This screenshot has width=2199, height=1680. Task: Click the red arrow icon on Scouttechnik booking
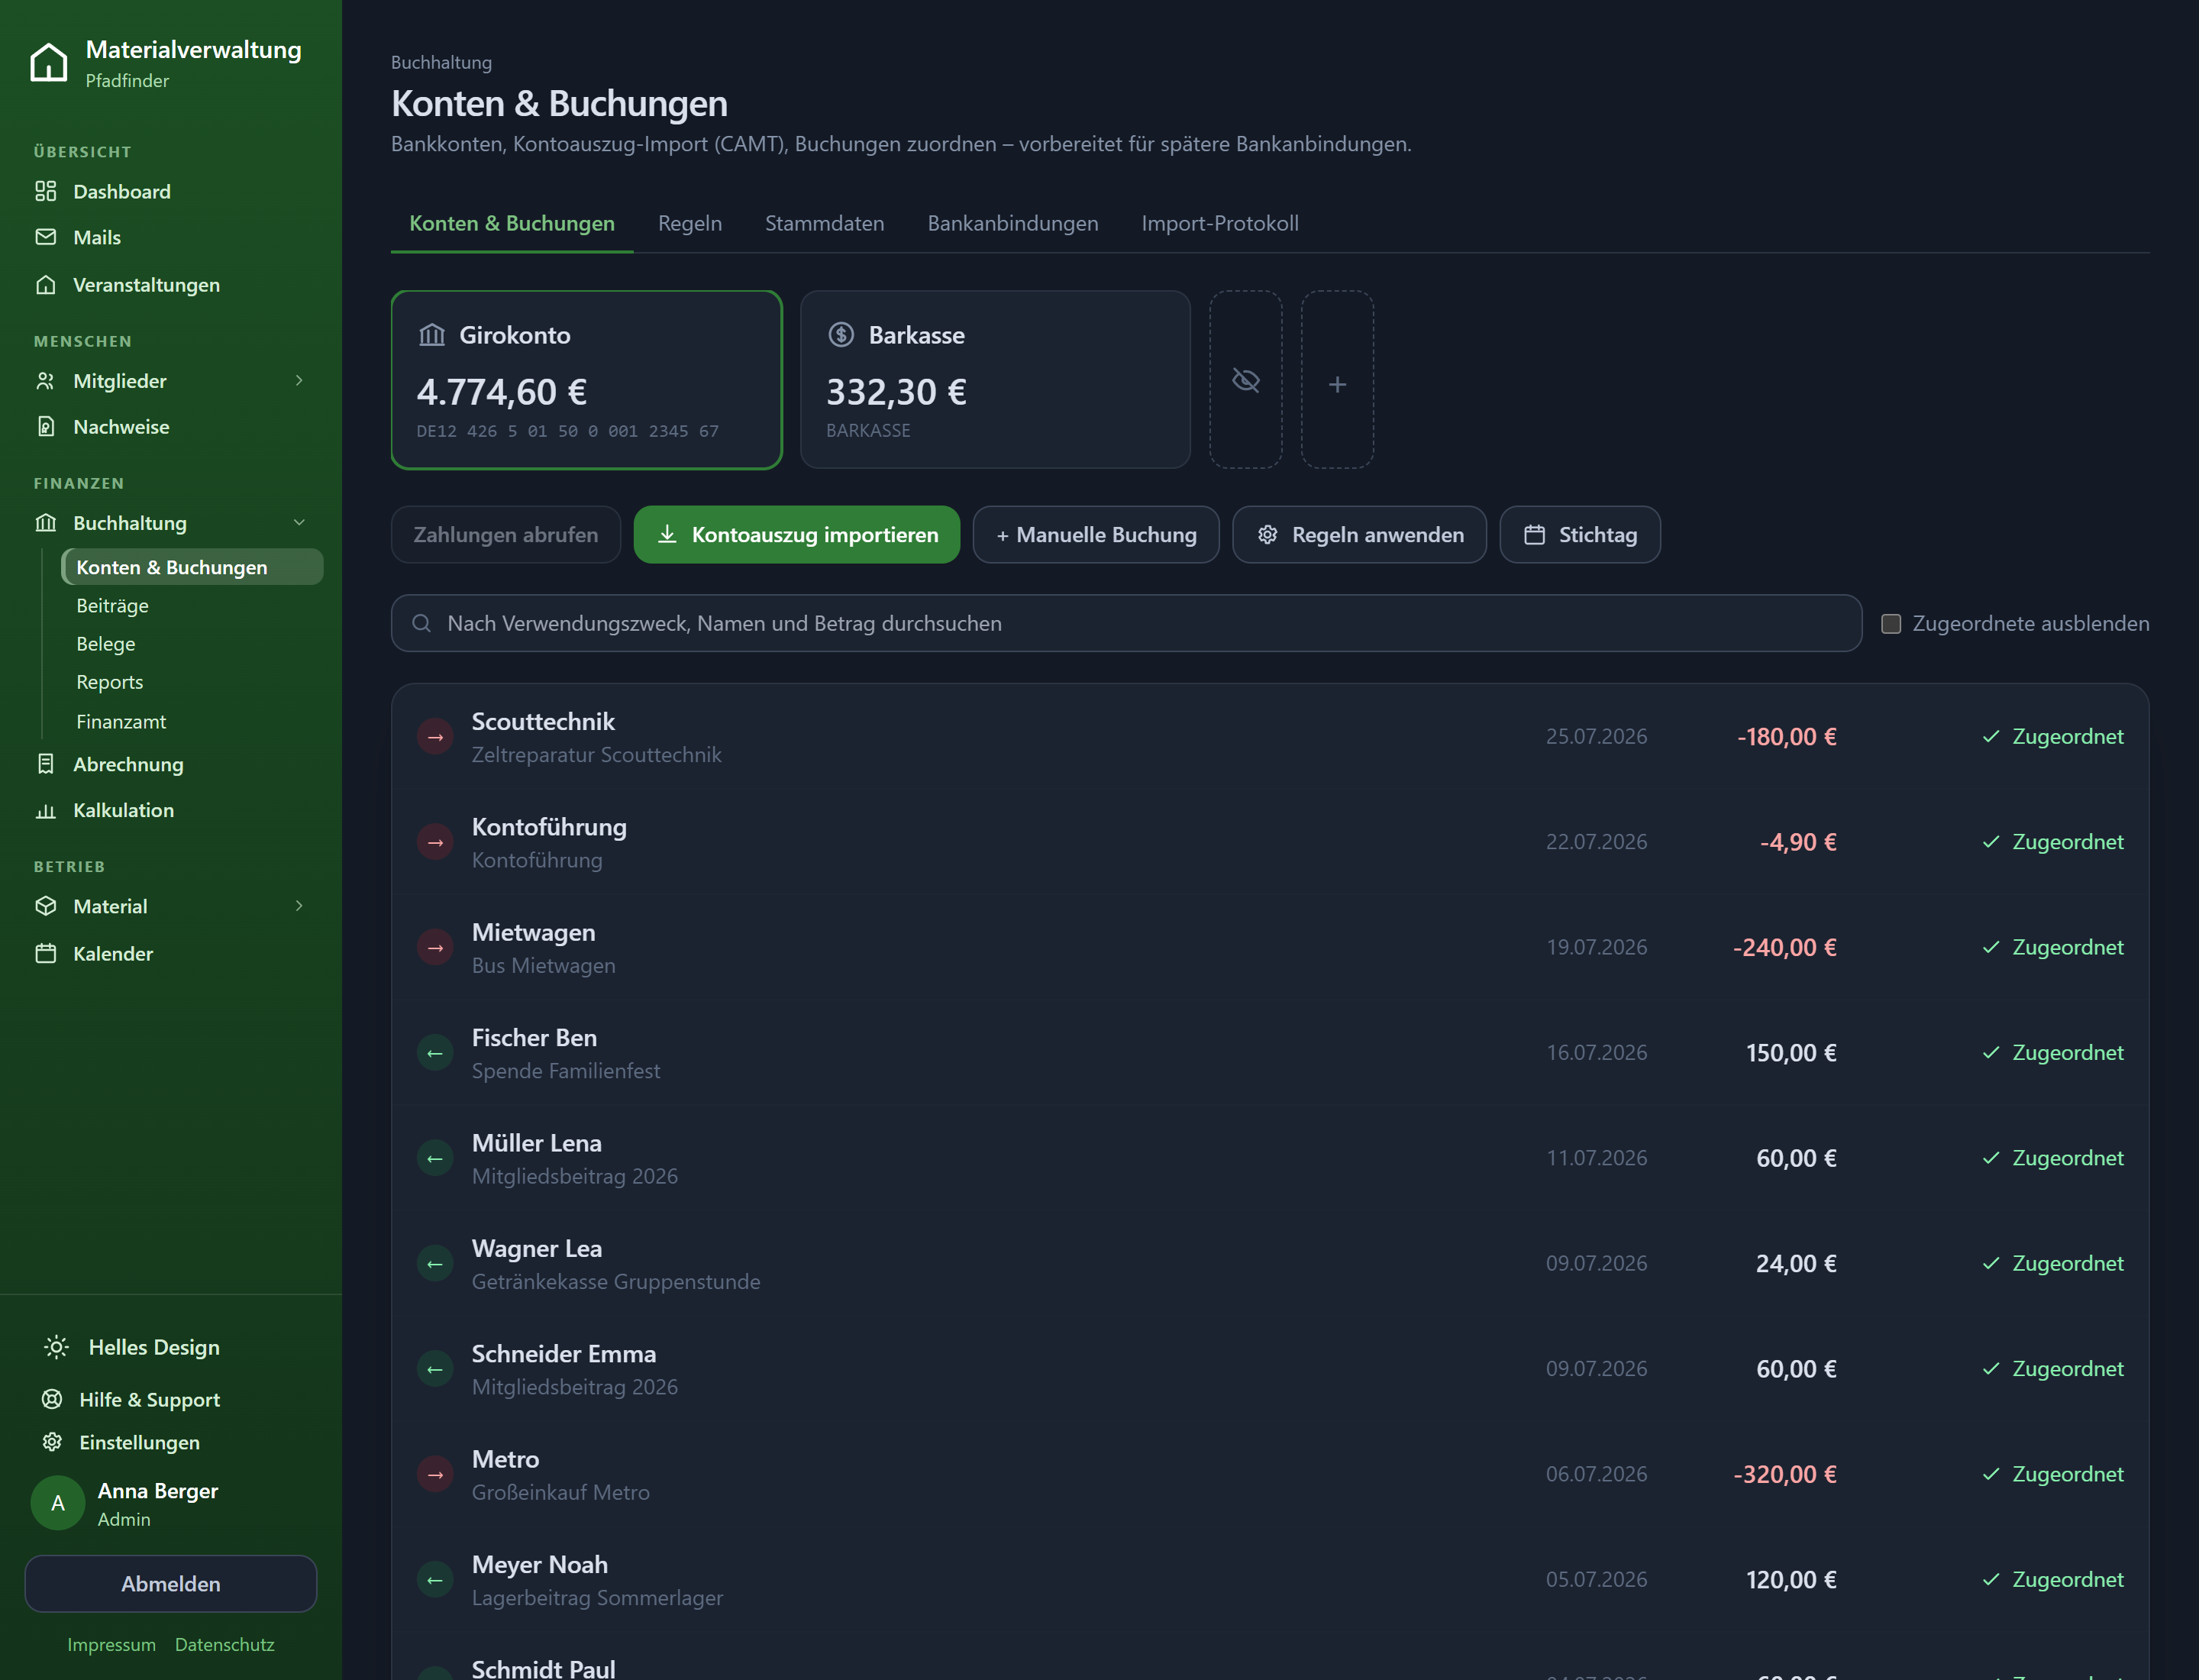pos(435,737)
